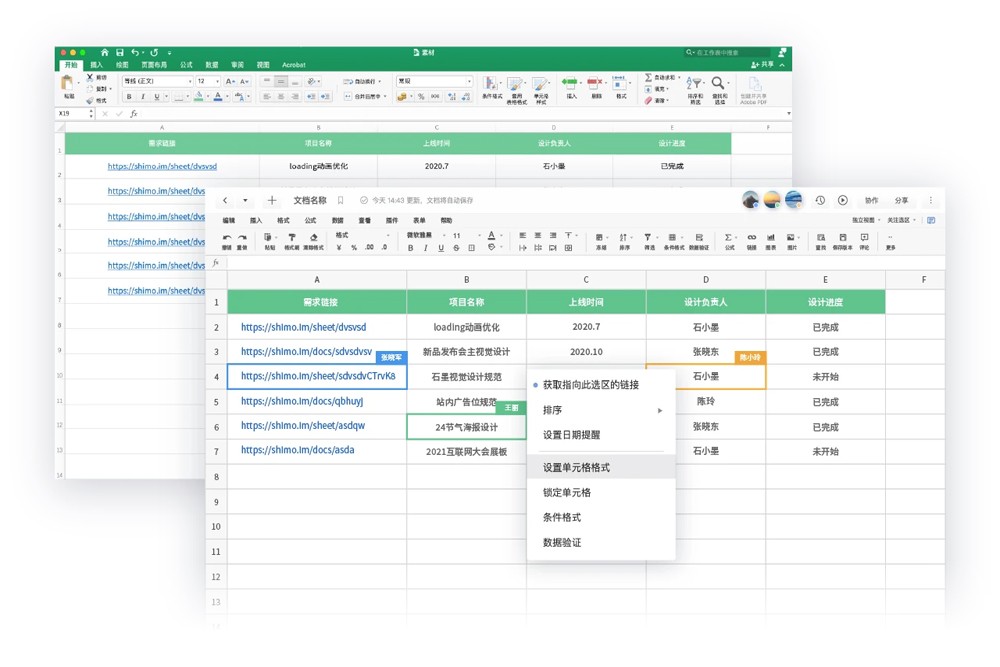The width and height of the screenshot is (1000, 667).
Task: Insert a chart with the 图表 icon
Action: (771, 238)
